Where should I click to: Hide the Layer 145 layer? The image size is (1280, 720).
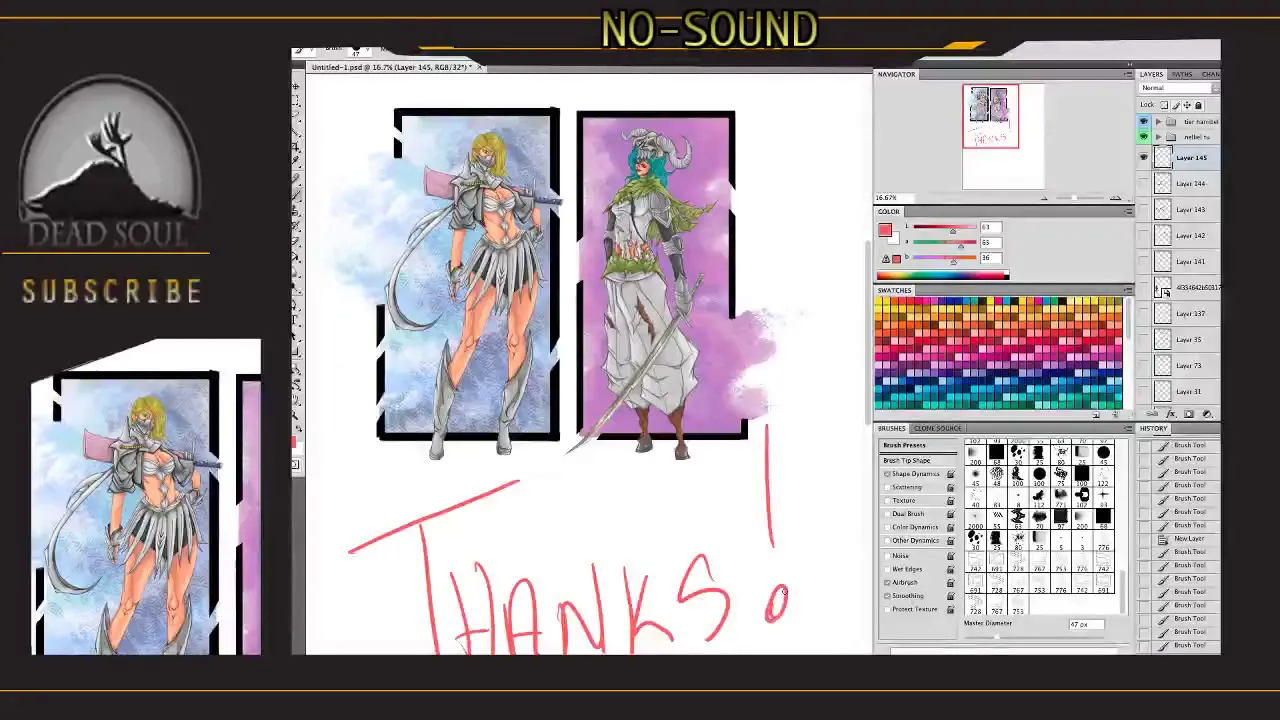1144,157
